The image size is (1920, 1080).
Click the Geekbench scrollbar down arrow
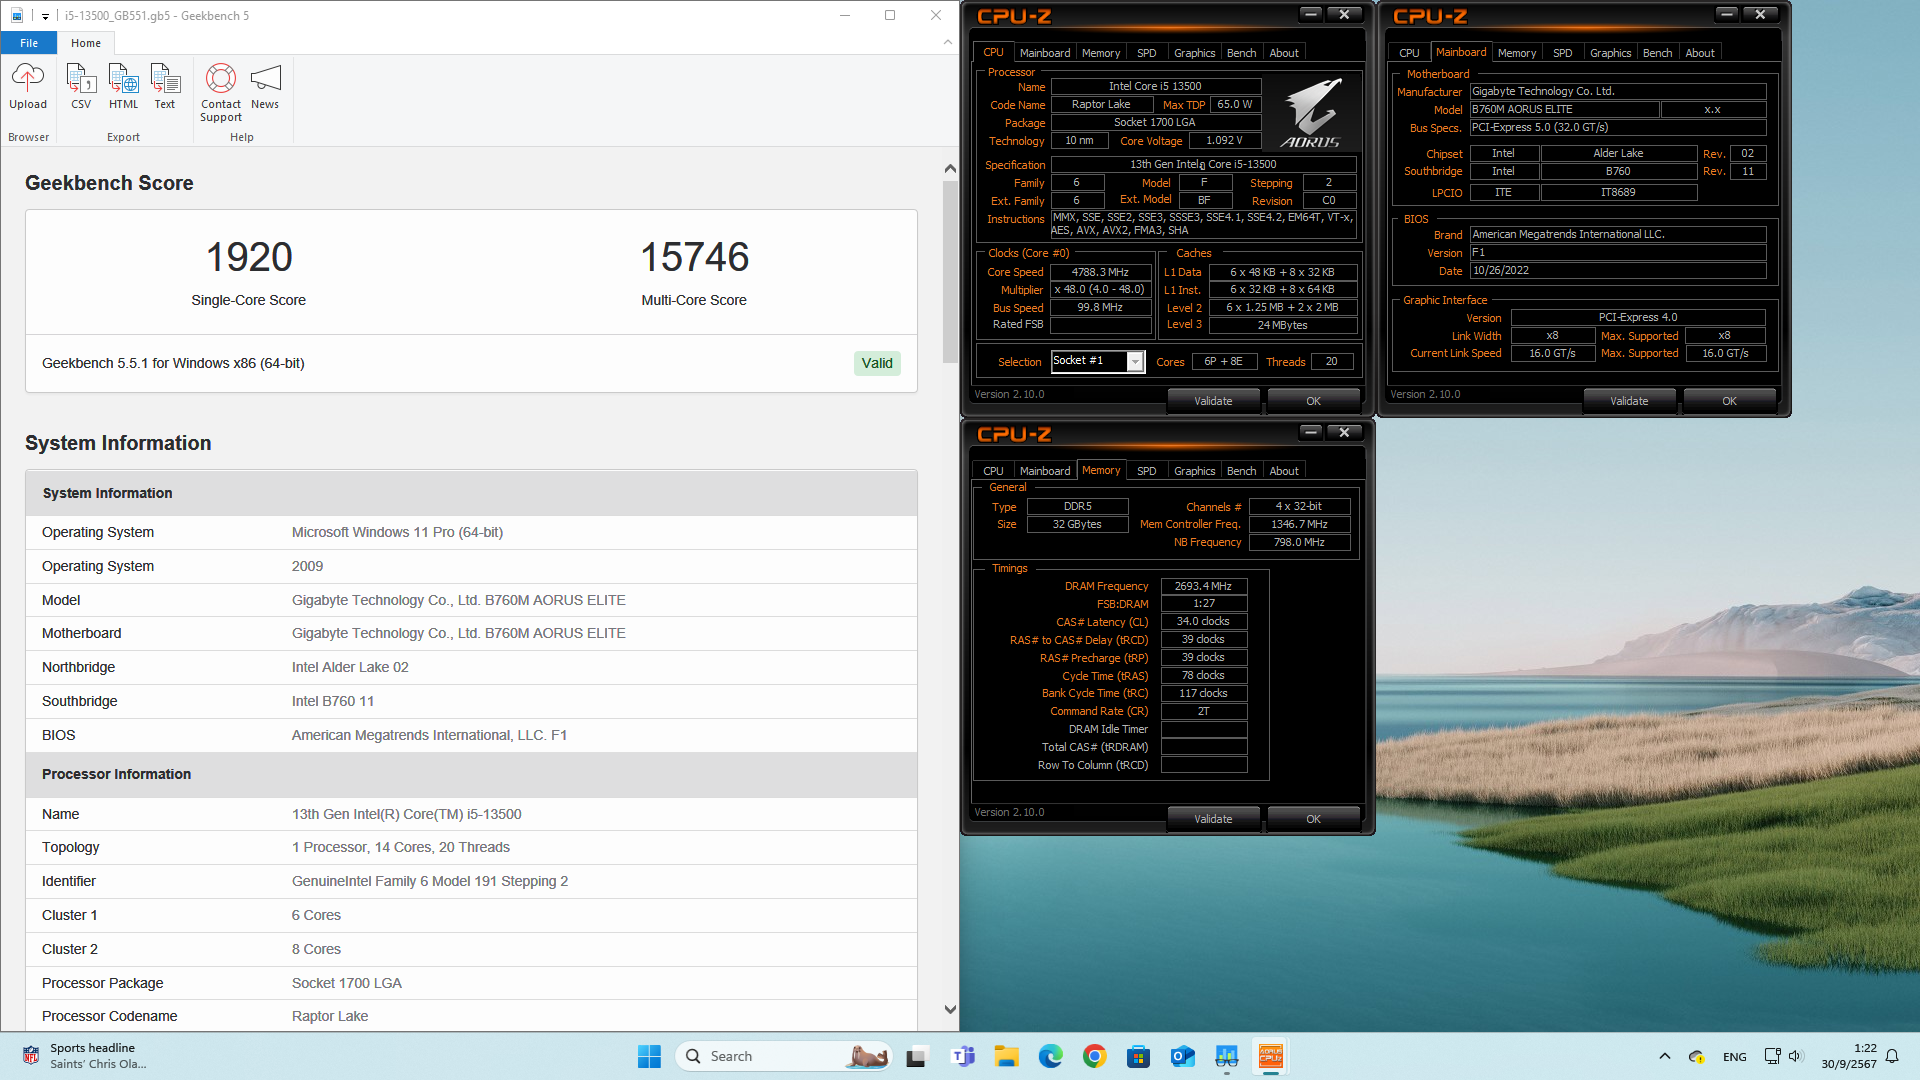pyautogui.click(x=950, y=1010)
